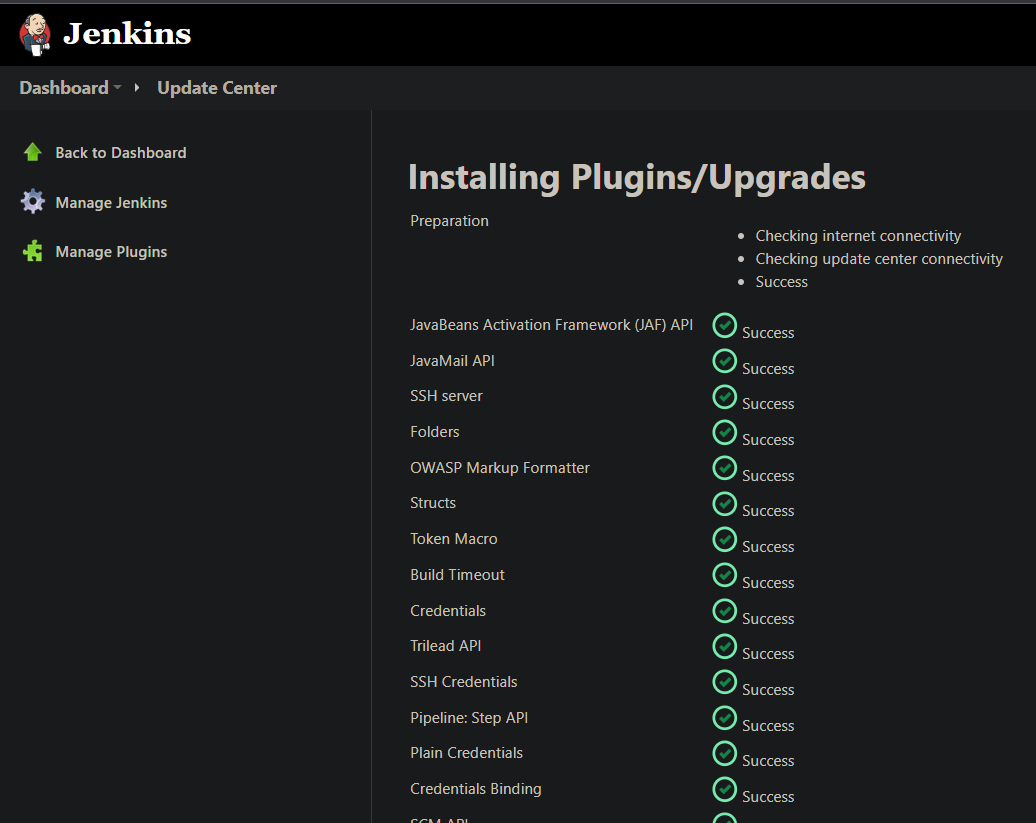
Task: Open the Update Center breadcrumb link
Action: pyautogui.click(x=217, y=88)
